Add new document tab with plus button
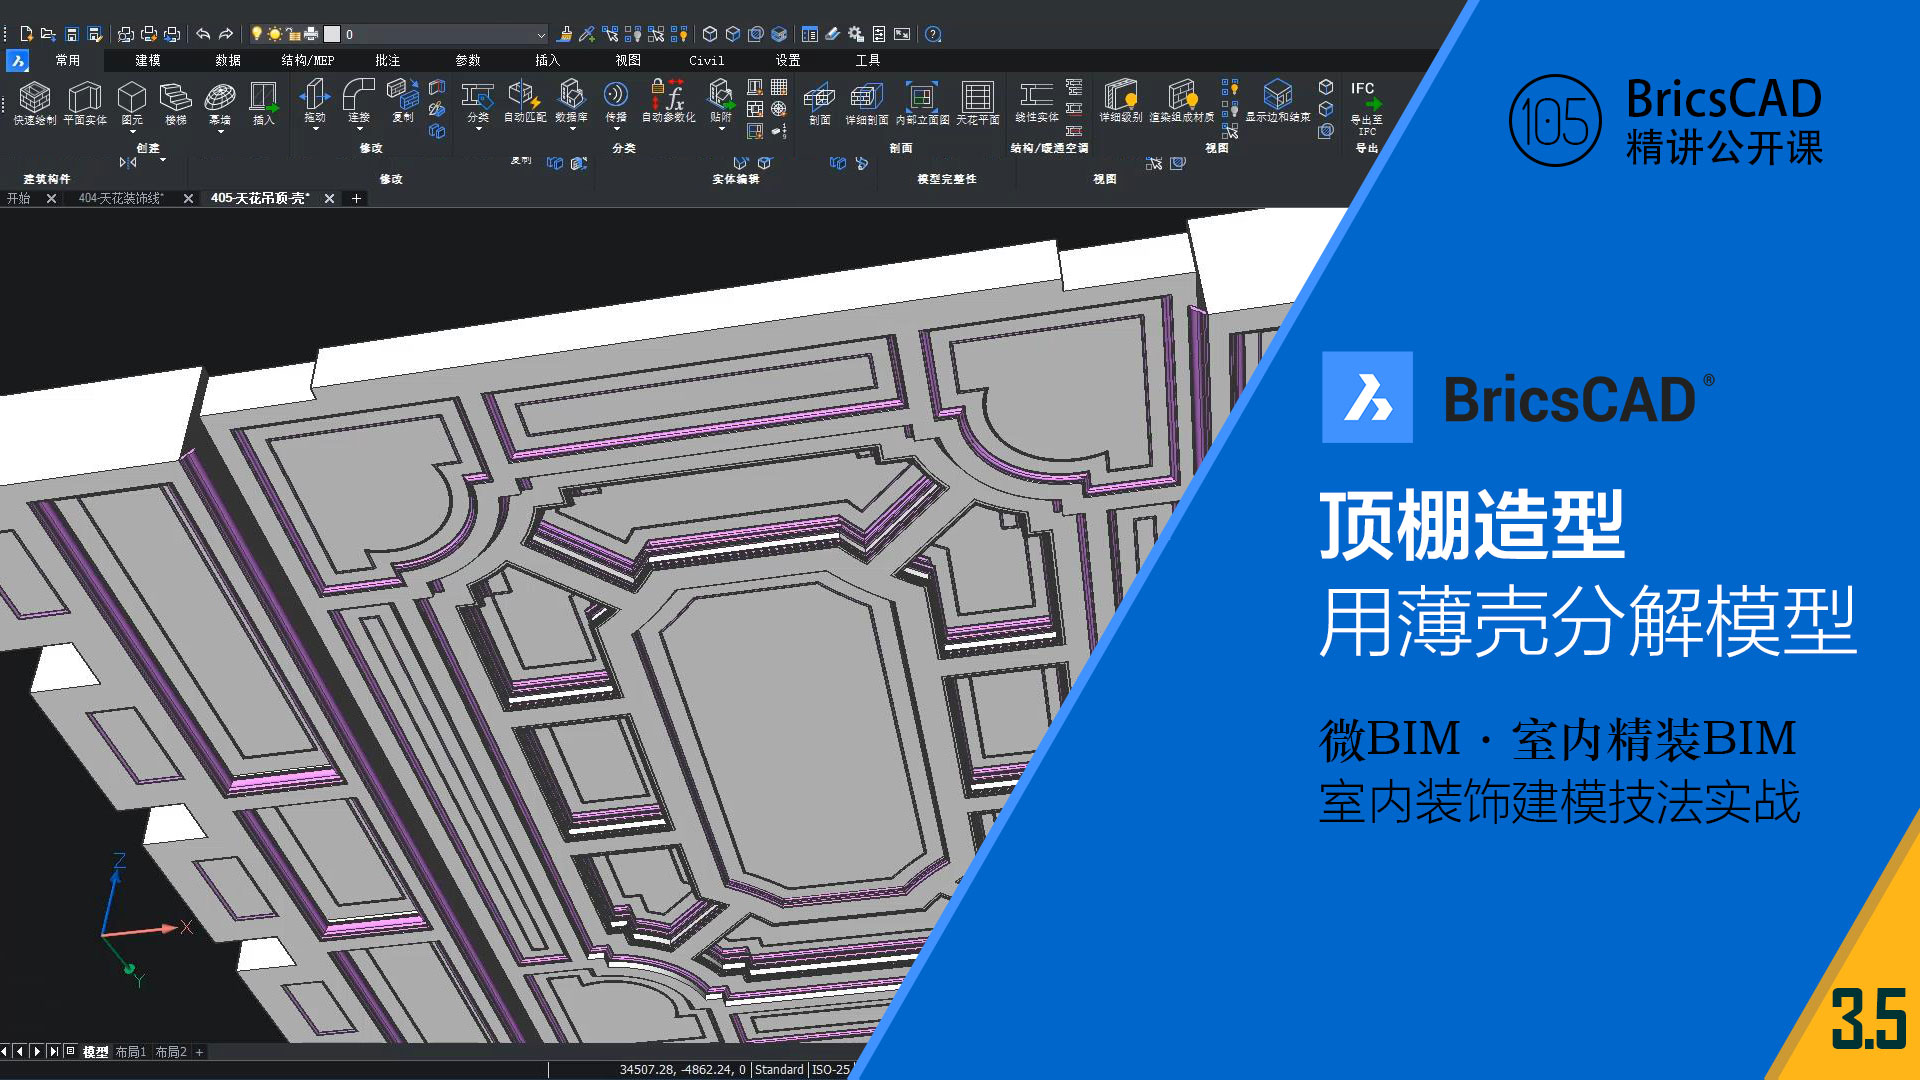The height and width of the screenshot is (1080, 1920). (x=356, y=199)
